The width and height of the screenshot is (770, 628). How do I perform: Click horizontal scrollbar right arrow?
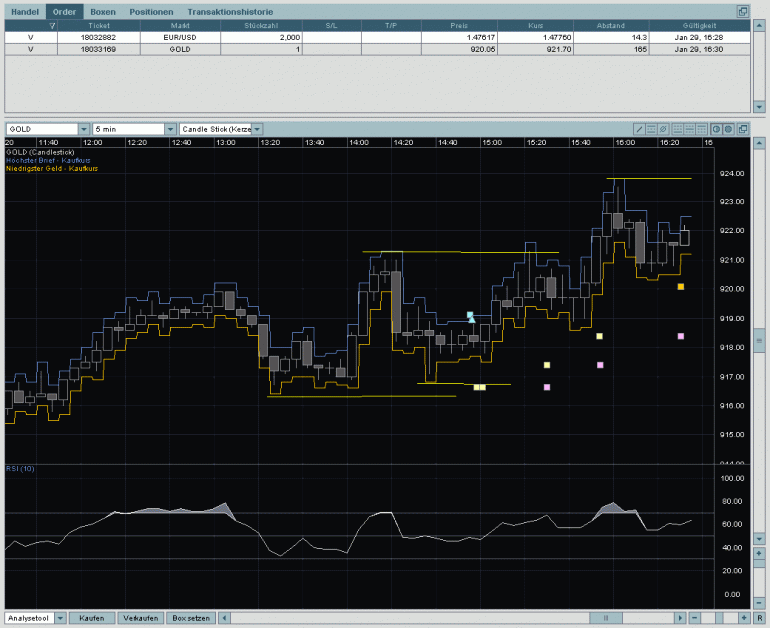[x=680, y=618]
